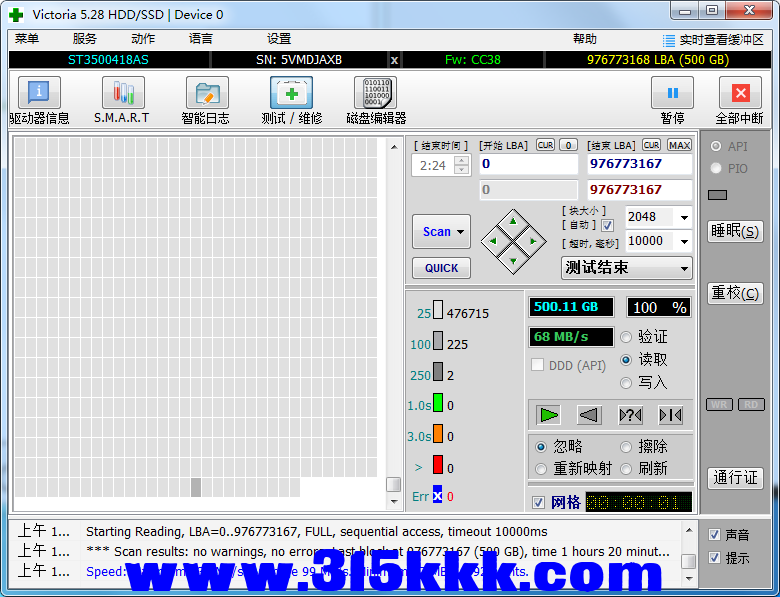Click the orange 3.0s block color swatch
Screen dimensions: 780x597
click(438, 433)
